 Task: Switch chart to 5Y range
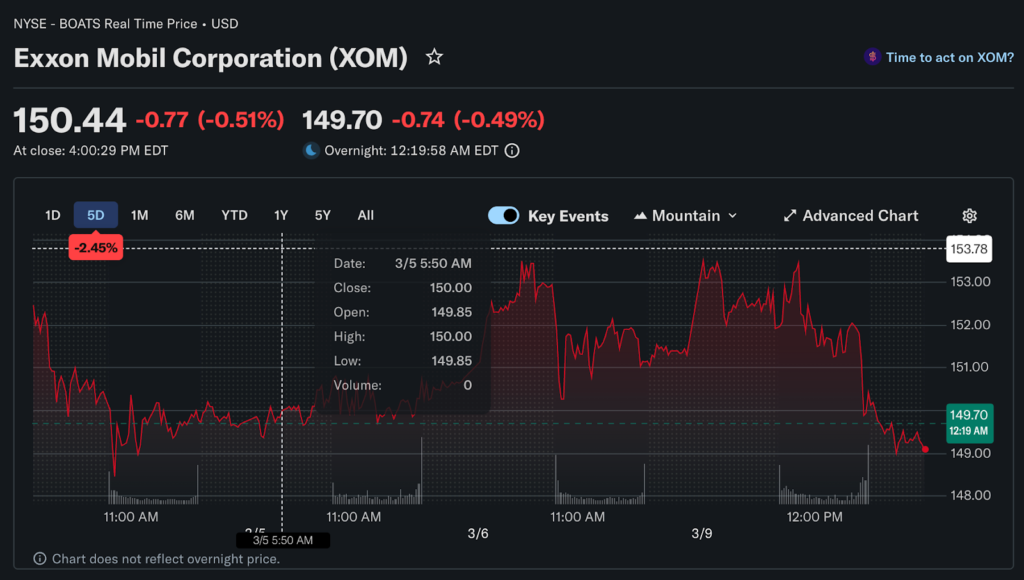[322, 215]
